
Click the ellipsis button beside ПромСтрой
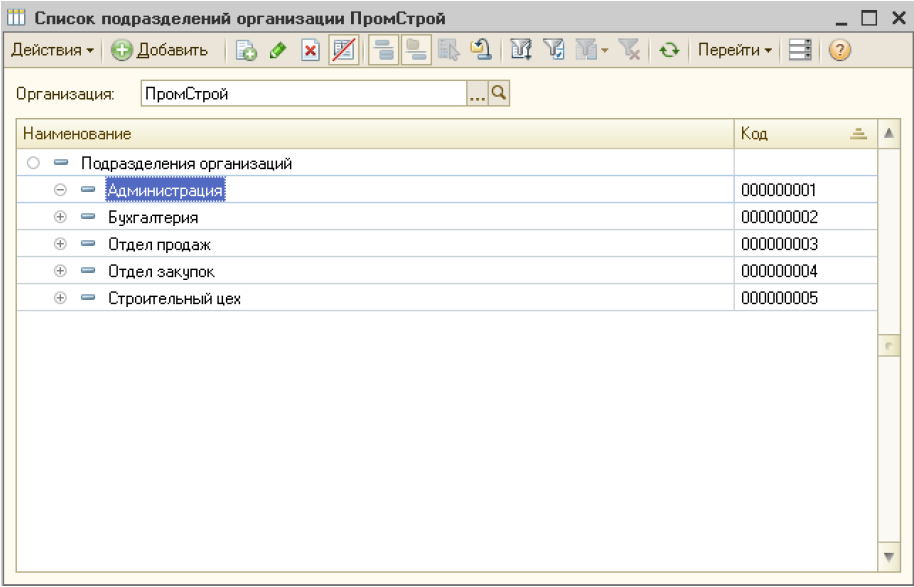(x=477, y=94)
